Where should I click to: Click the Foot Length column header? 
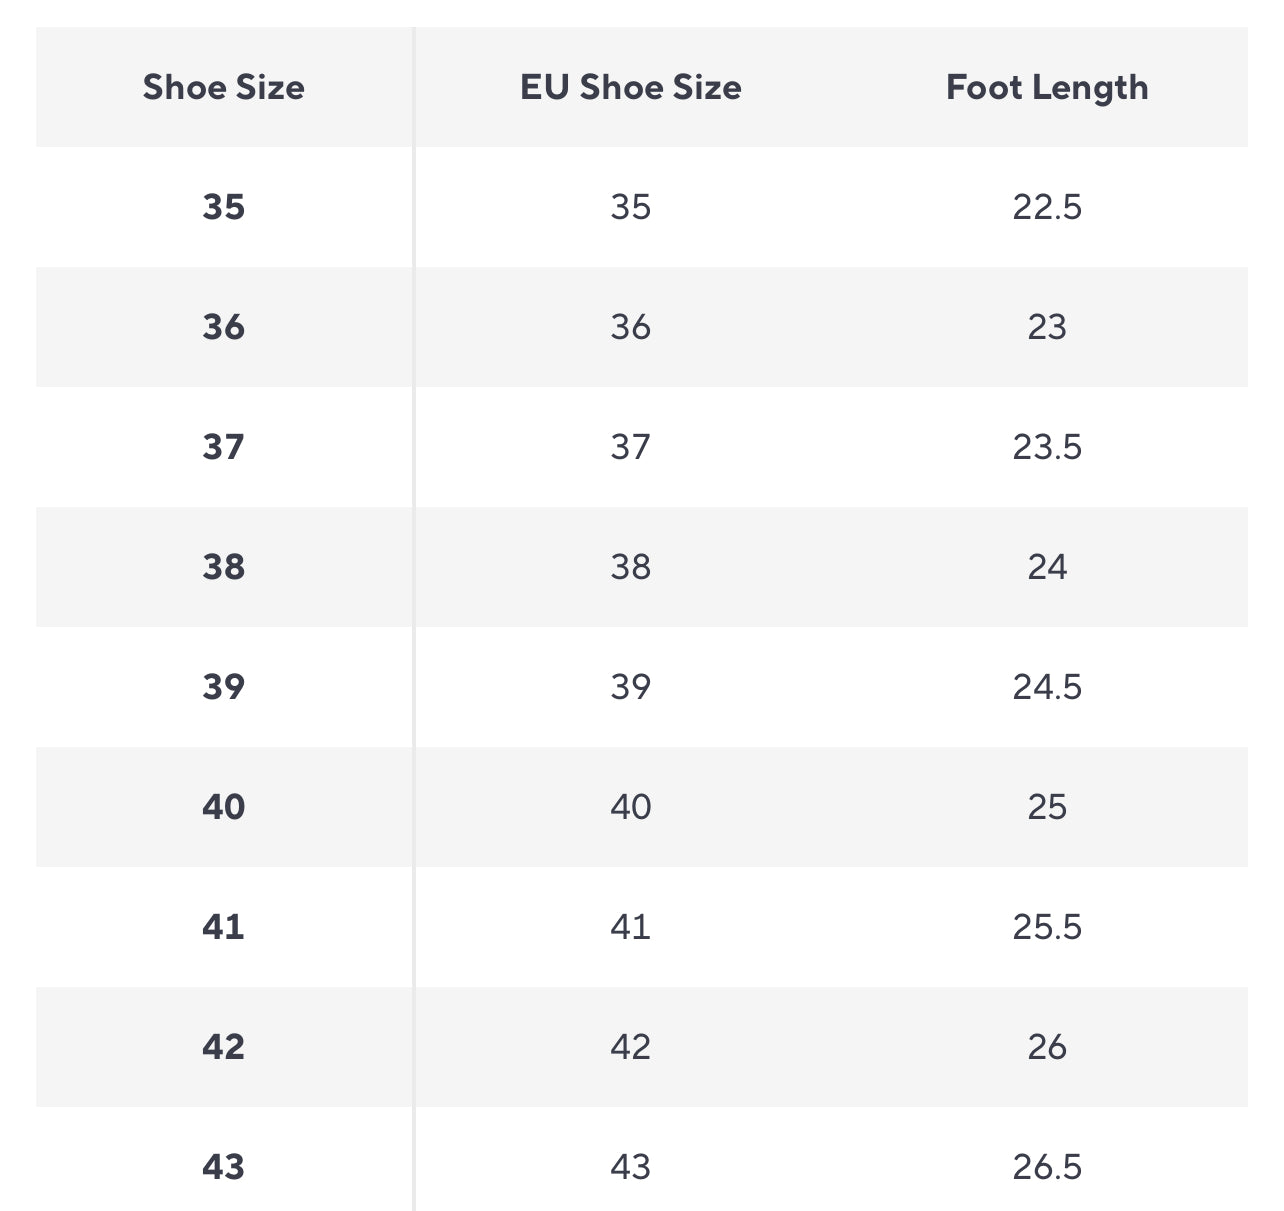click(x=1047, y=88)
